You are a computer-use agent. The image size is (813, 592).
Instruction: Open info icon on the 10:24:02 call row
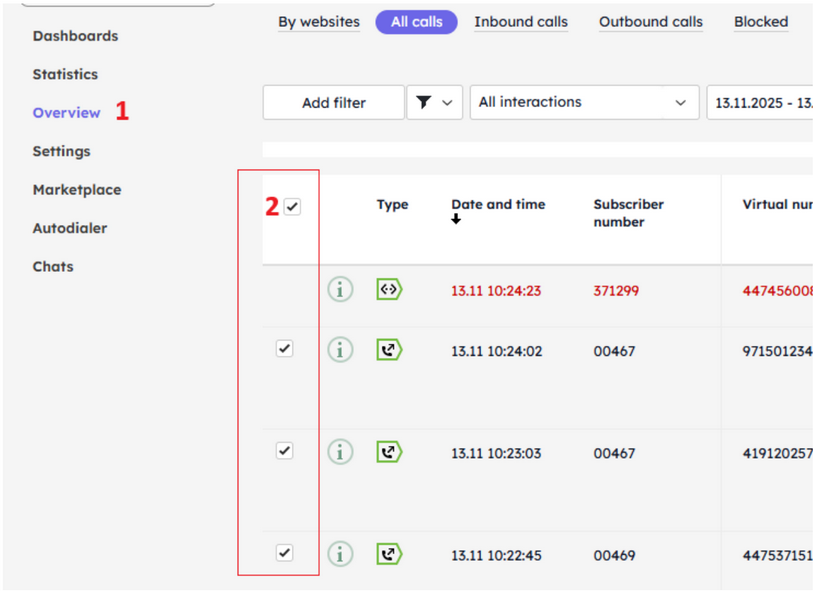click(x=341, y=350)
